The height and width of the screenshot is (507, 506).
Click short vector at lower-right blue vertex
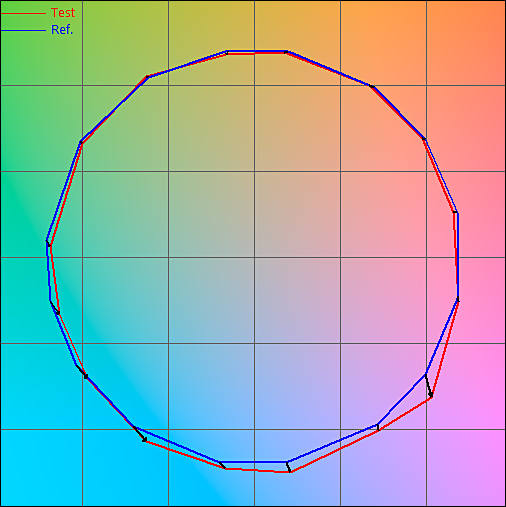(378, 427)
